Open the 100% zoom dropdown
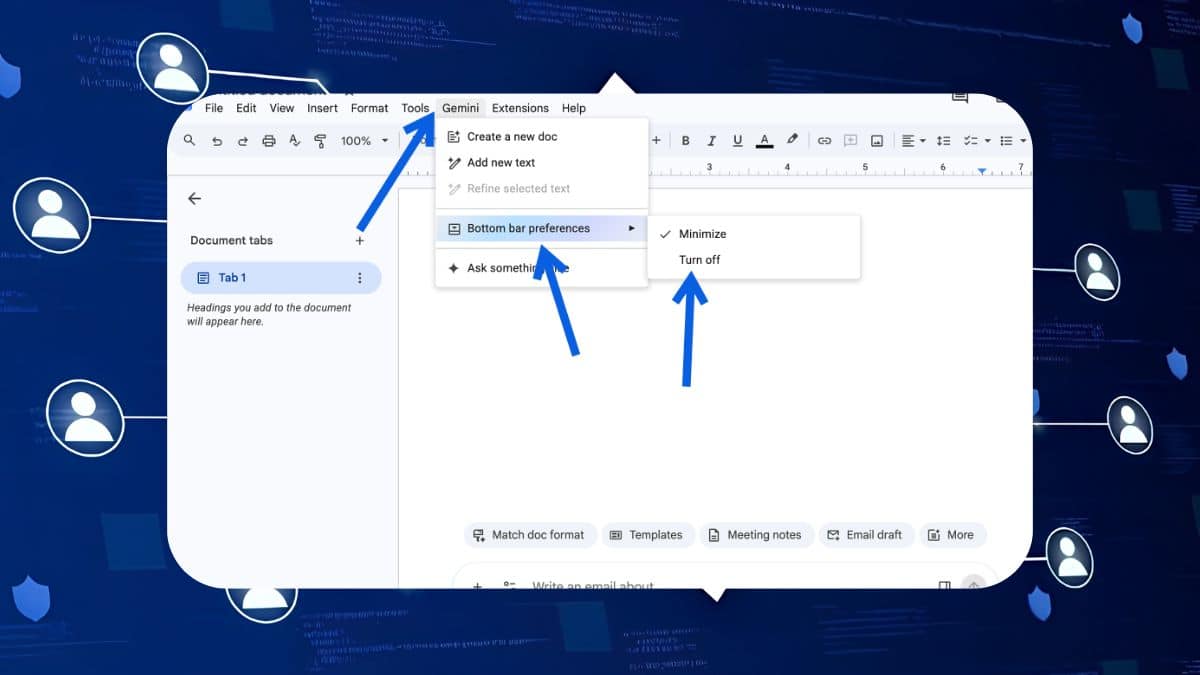Image resolution: width=1200 pixels, height=675 pixels. [x=364, y=141]
